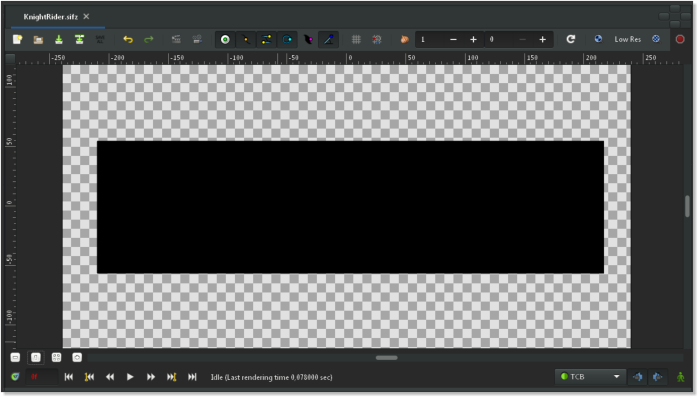Screen dimensions: 700x399
Task: Click the horizontal canvas scrollbar handle
Action: point(387,357)
